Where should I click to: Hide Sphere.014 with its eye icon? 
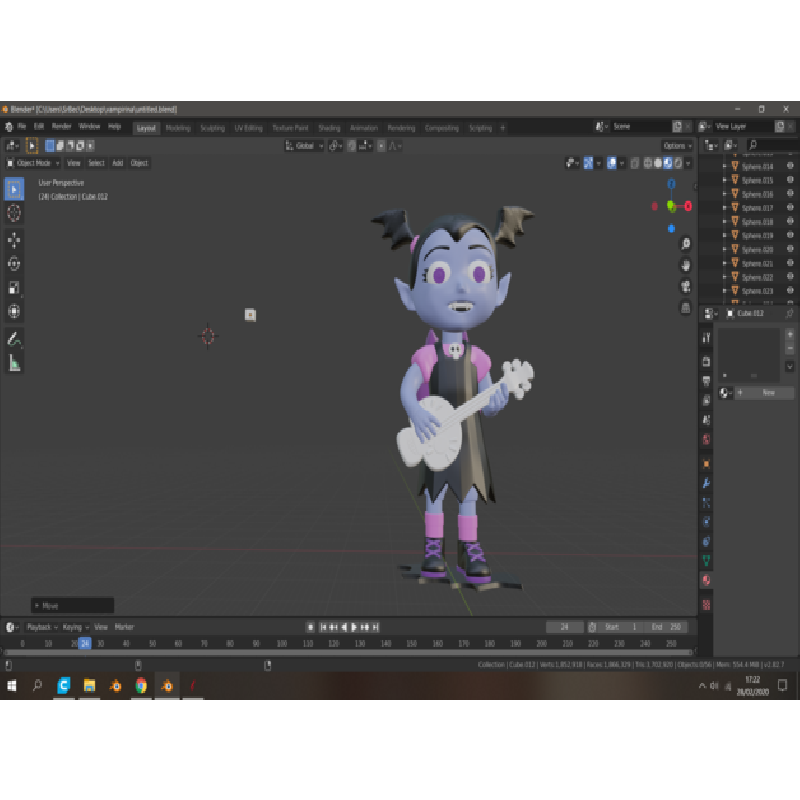[x=790, y=166]
